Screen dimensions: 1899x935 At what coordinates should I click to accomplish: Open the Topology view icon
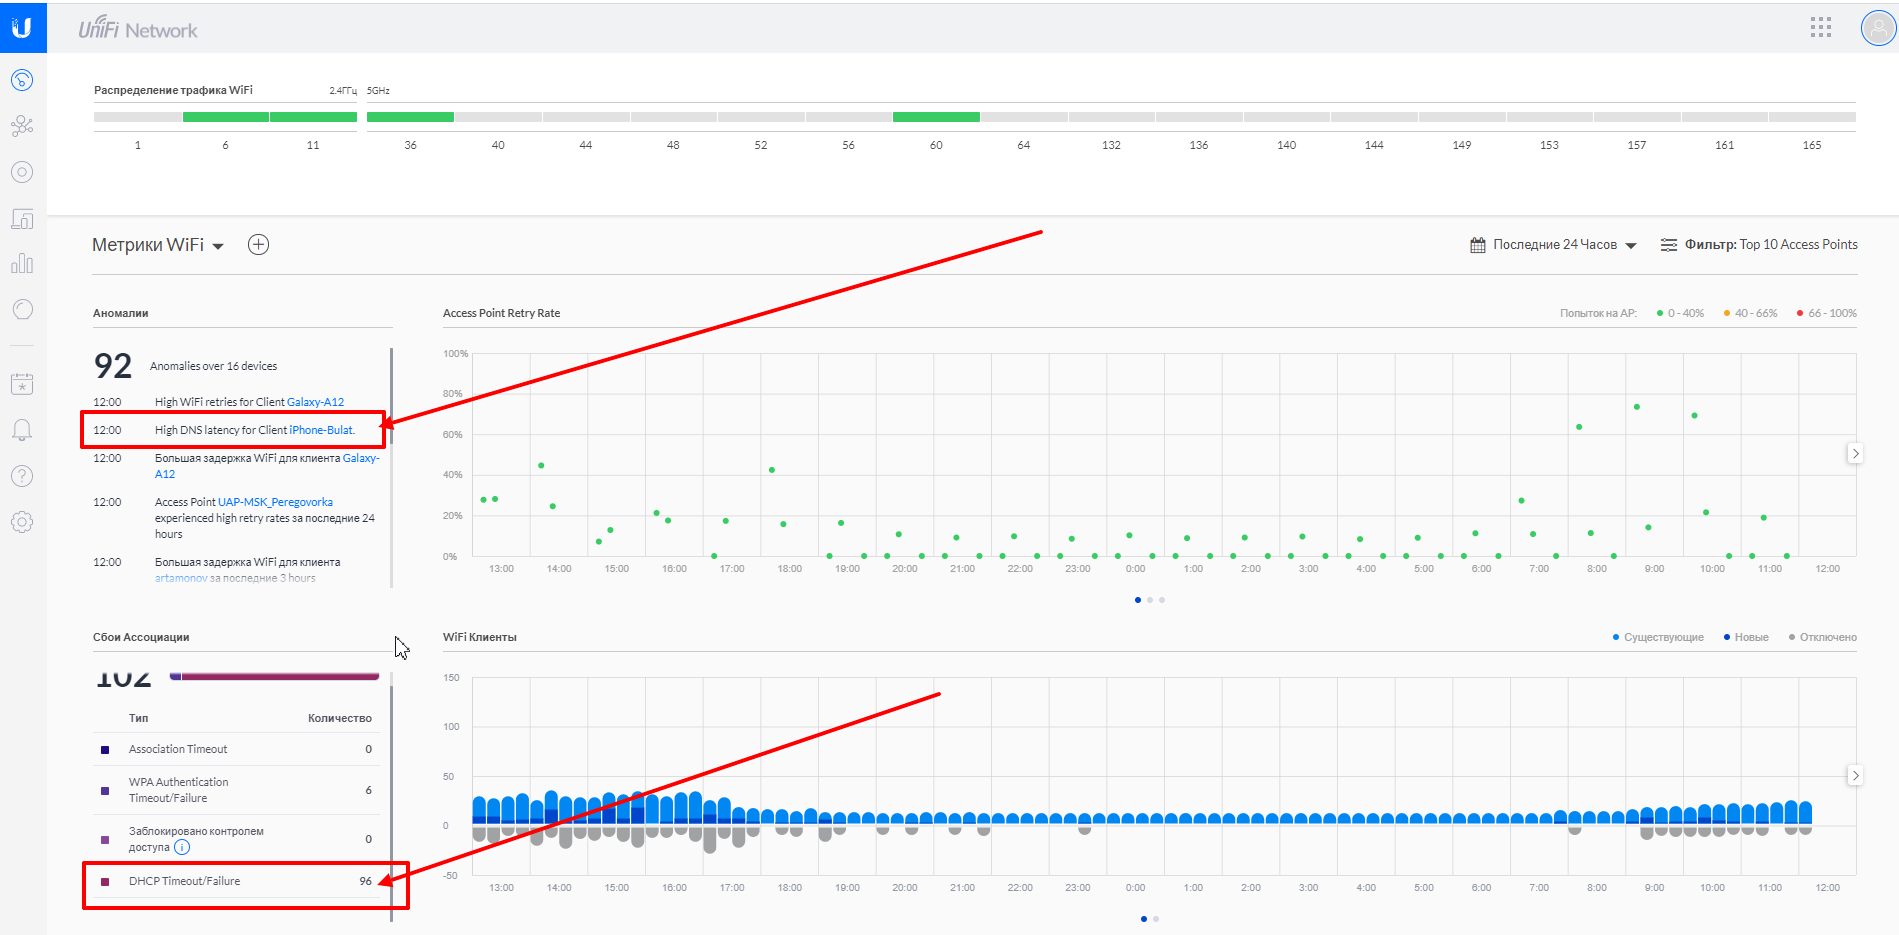pyautogui.click(x=22, y=126)
